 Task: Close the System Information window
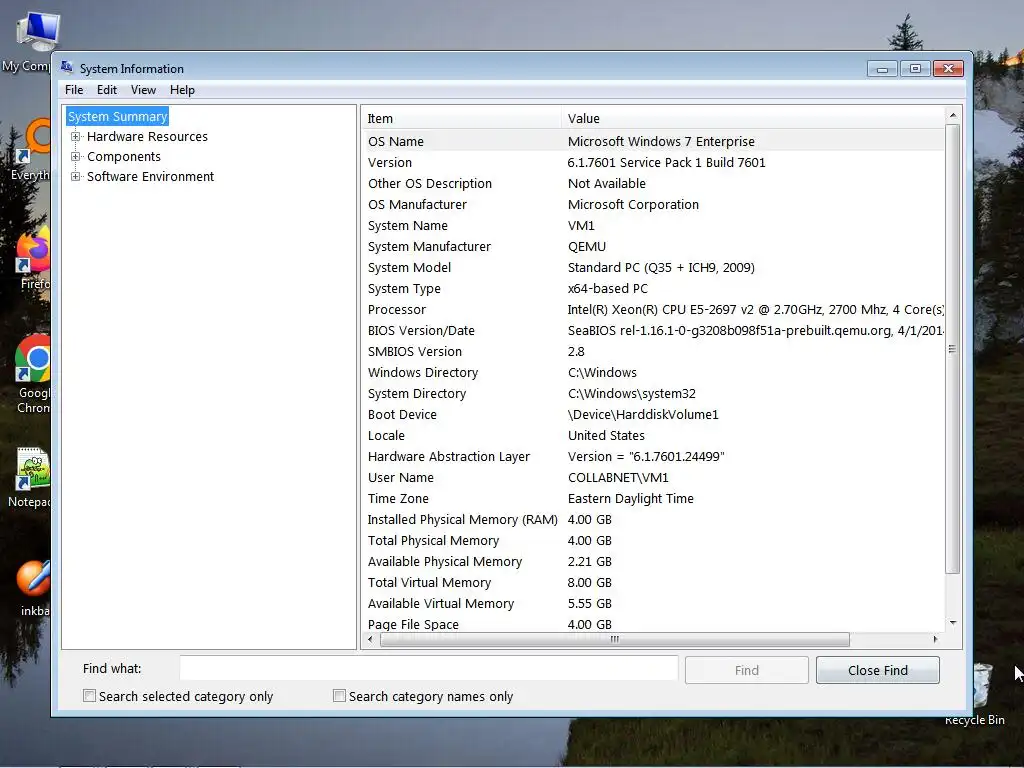pyautogui.click(x=948, y=69)
